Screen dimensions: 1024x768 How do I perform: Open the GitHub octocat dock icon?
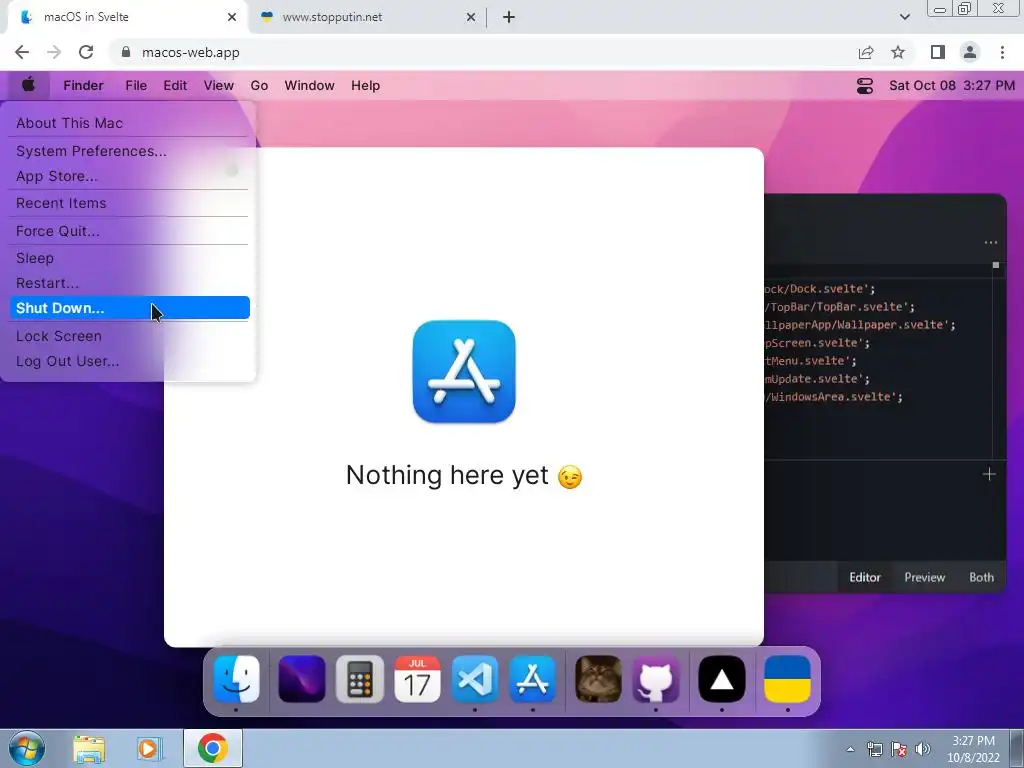pos(656,679)
